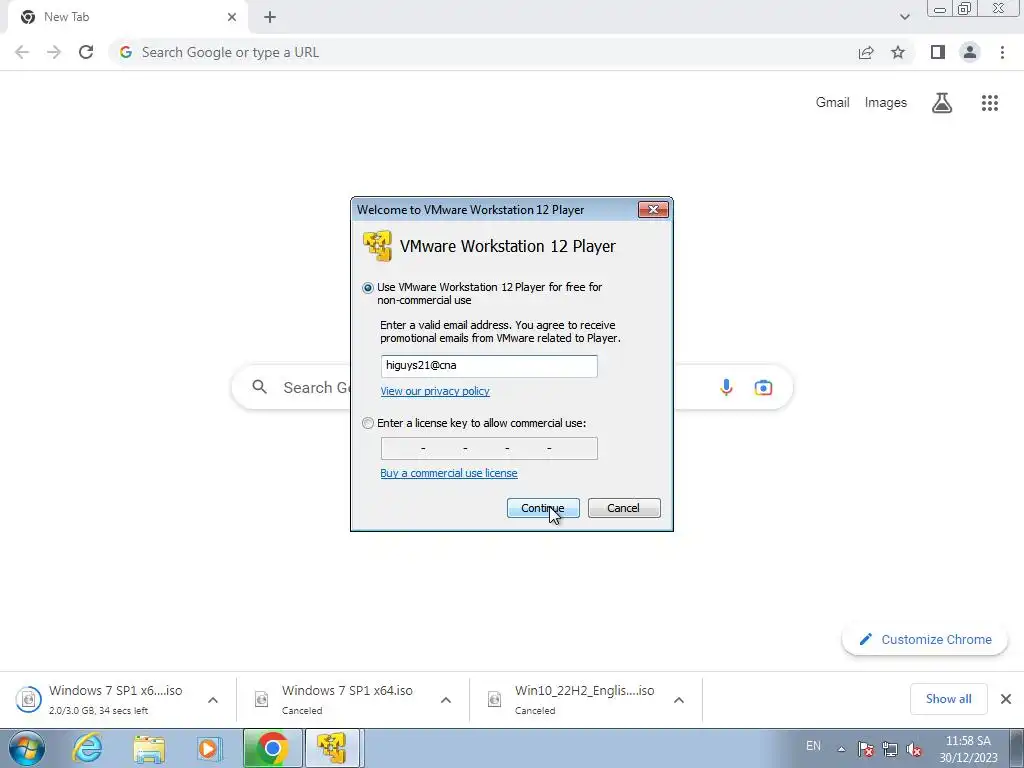Open Action Center flag icon

tap(866, 749)
